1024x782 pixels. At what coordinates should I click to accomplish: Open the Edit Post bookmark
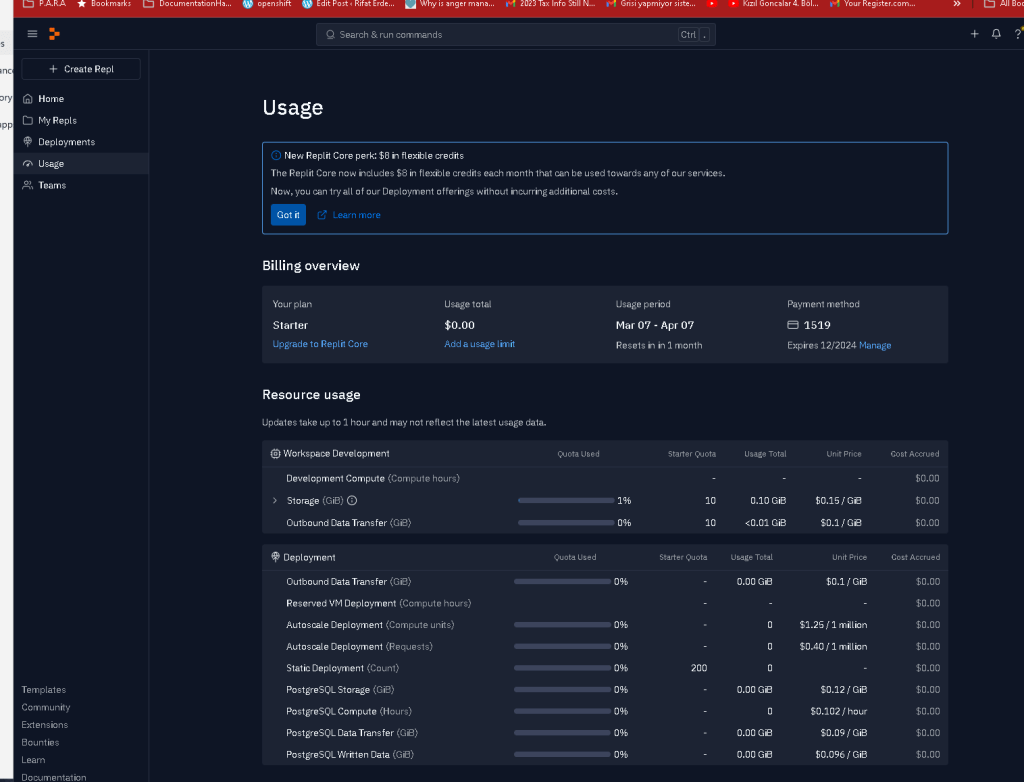point(348,4)
